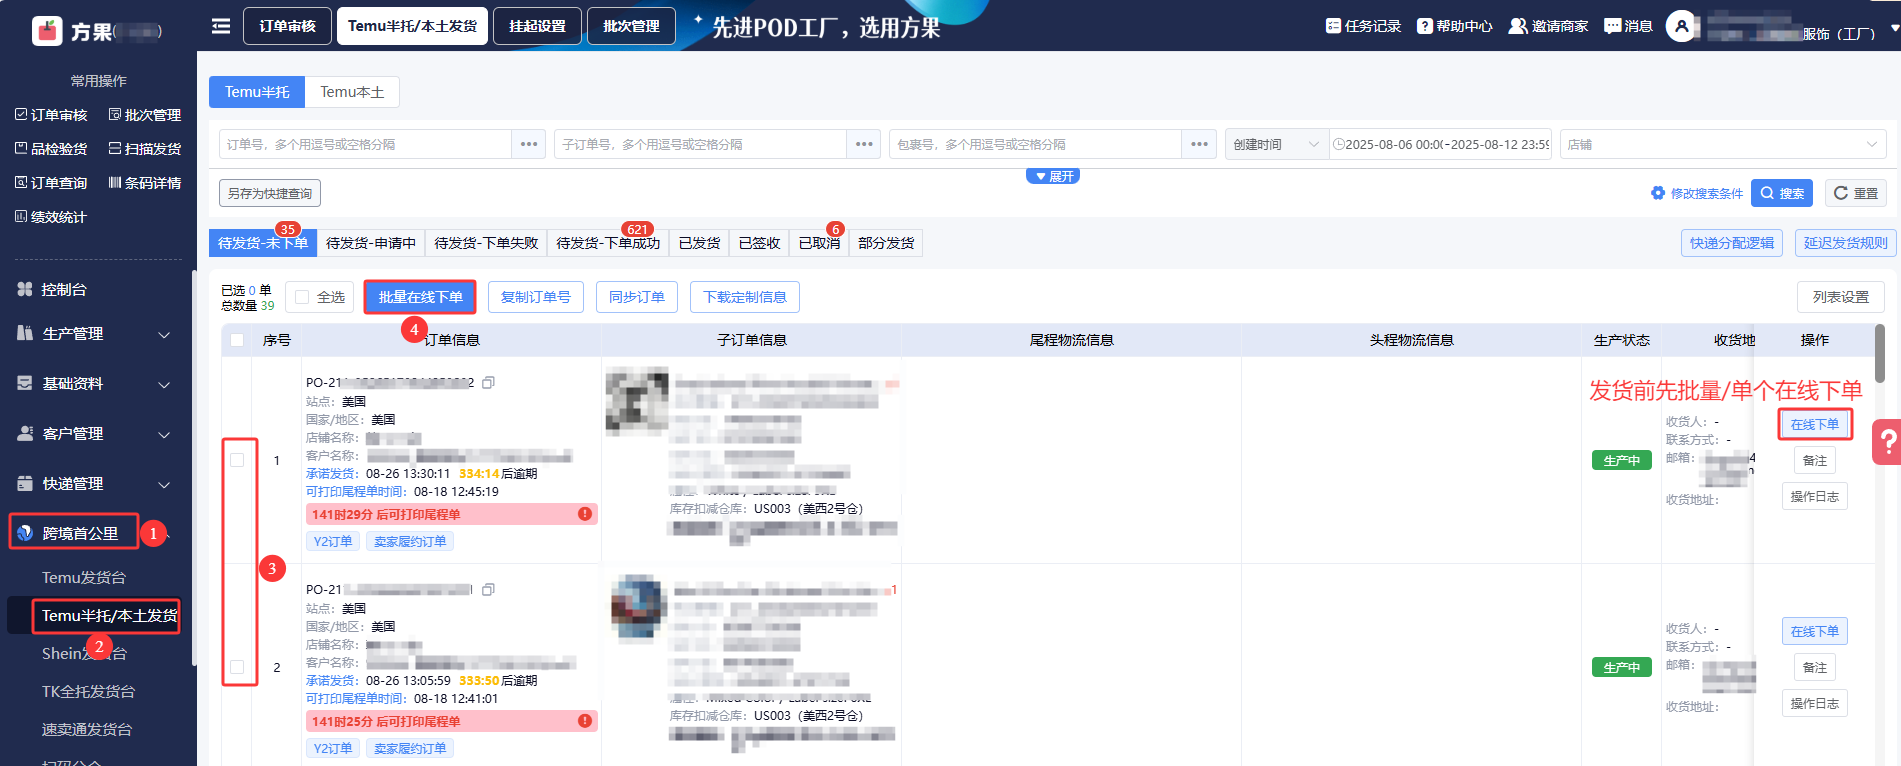Click the ellipsis beside 包裹号 field
1901x766 pixels.
[x=1199, y=144]
